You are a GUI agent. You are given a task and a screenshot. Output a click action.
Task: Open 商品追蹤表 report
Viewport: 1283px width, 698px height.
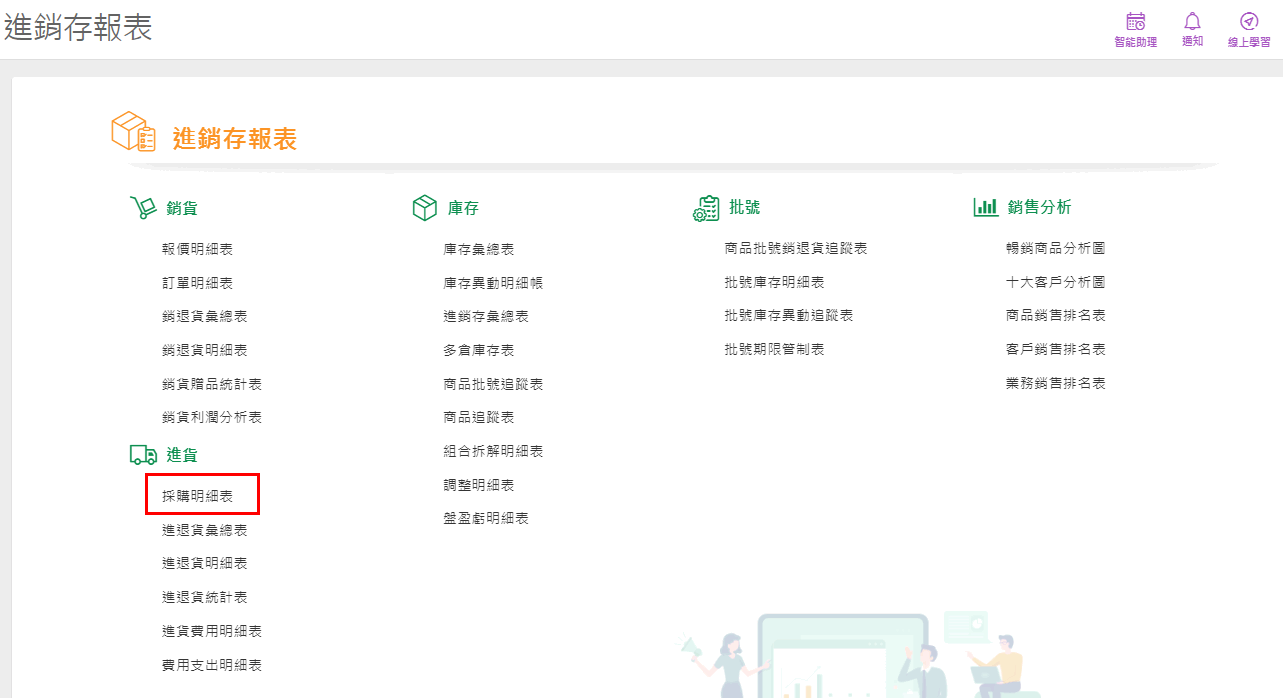coord(479,417)
